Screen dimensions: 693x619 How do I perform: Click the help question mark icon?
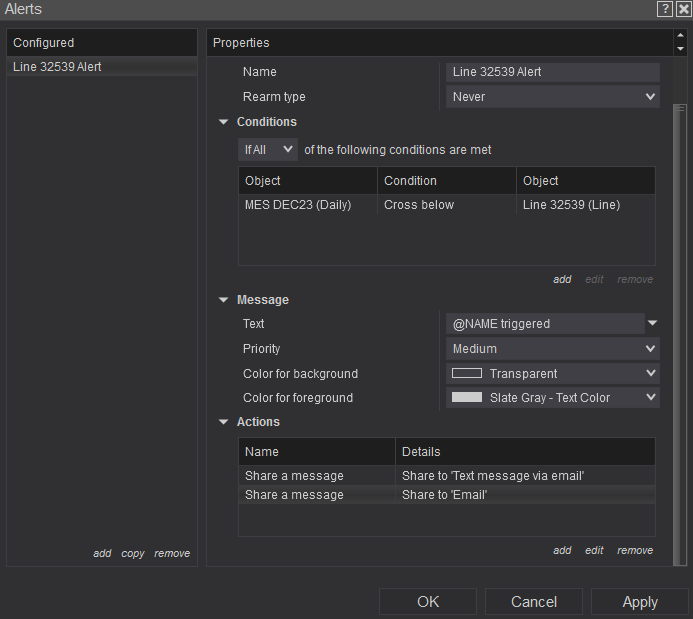(665, 9)
